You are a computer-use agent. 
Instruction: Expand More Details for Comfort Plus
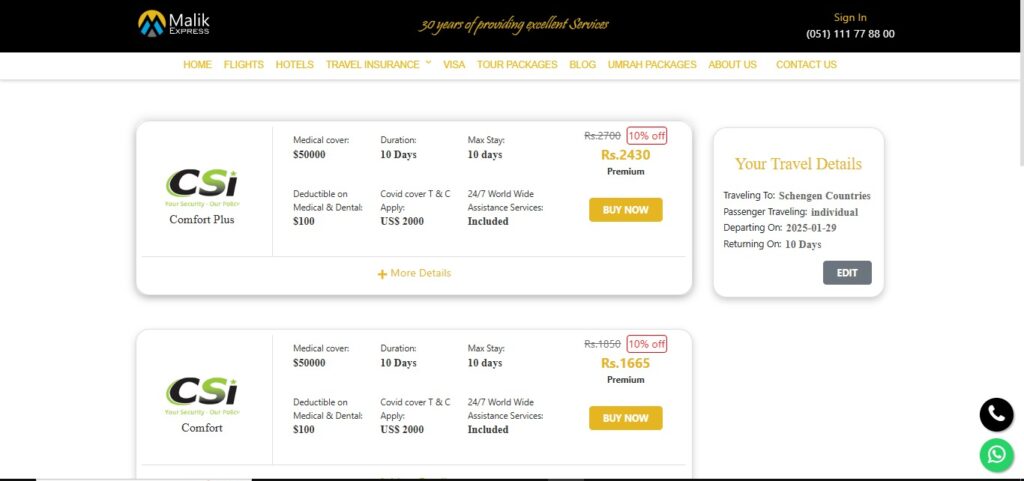(420, 273)
